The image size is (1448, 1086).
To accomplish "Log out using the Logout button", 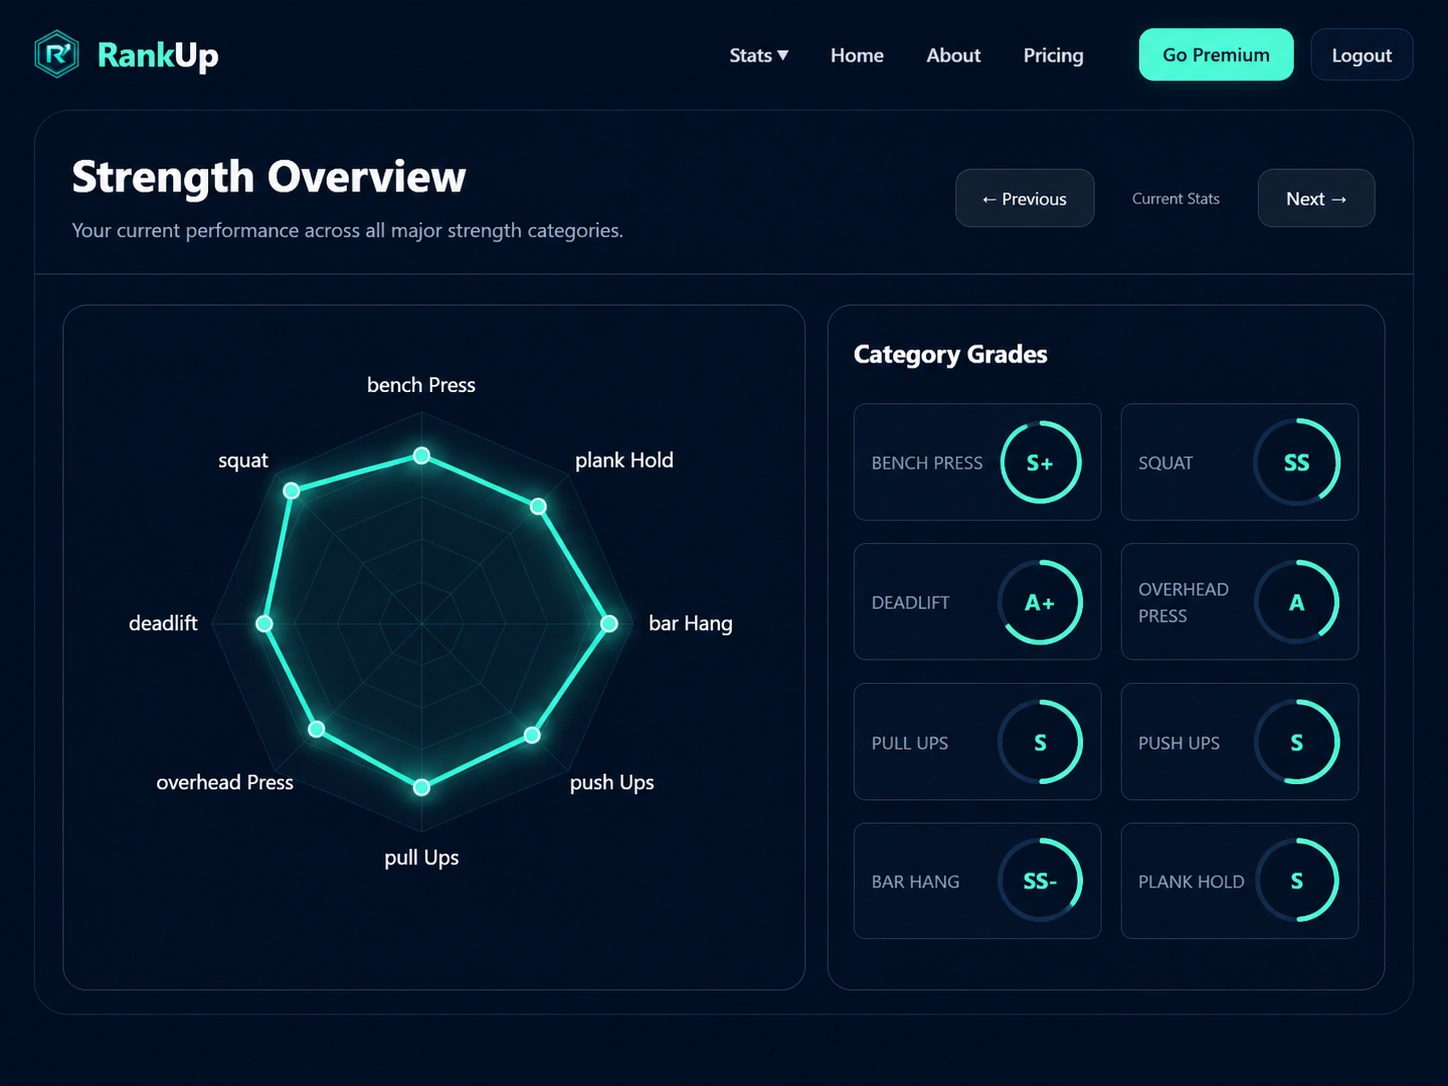I will point(1361,55).
